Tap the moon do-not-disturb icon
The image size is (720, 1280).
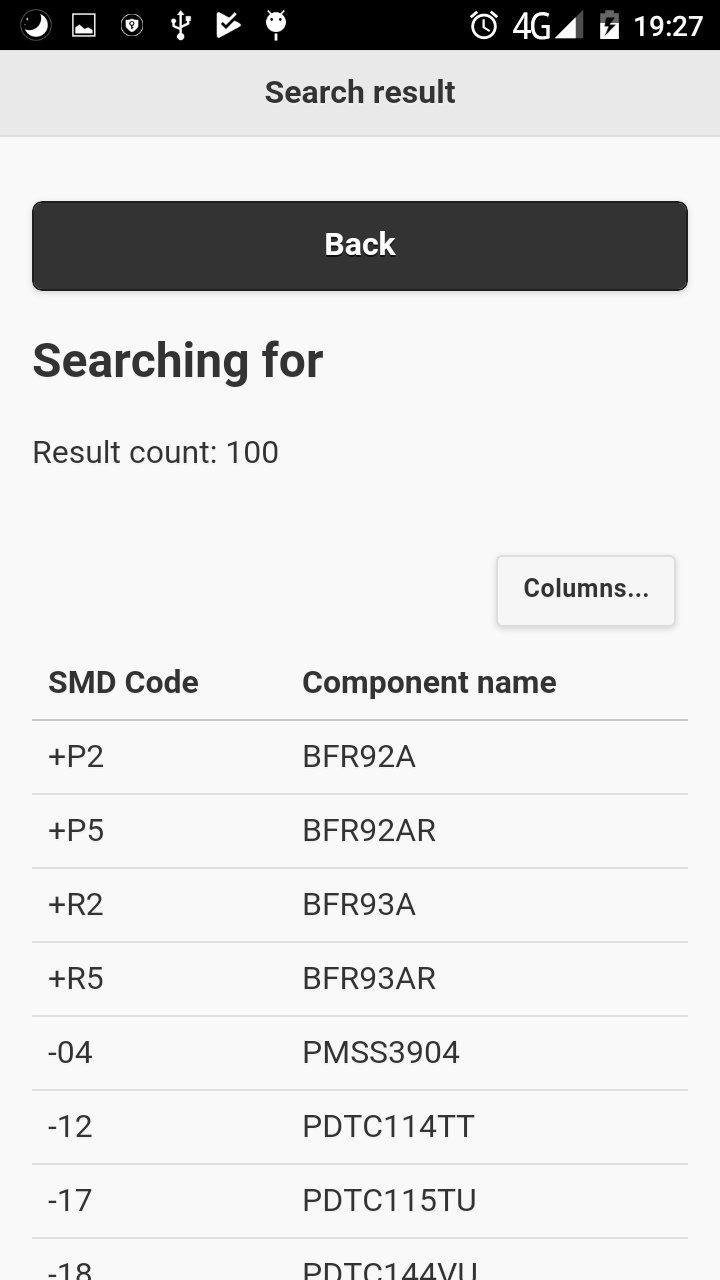tap(36, 25)
